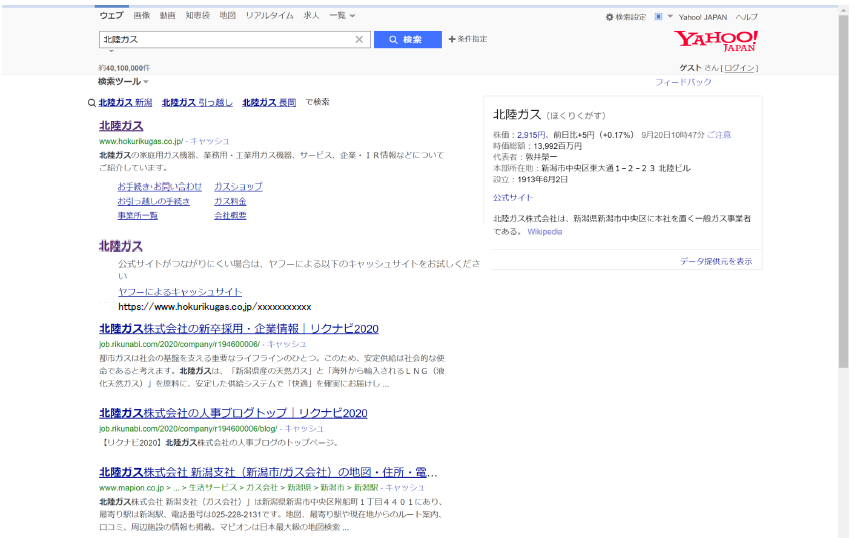This screenshot has height=538, width=855.
Task: Click inside the 北陸ガス search input field
Action: (x=225, y=40)
